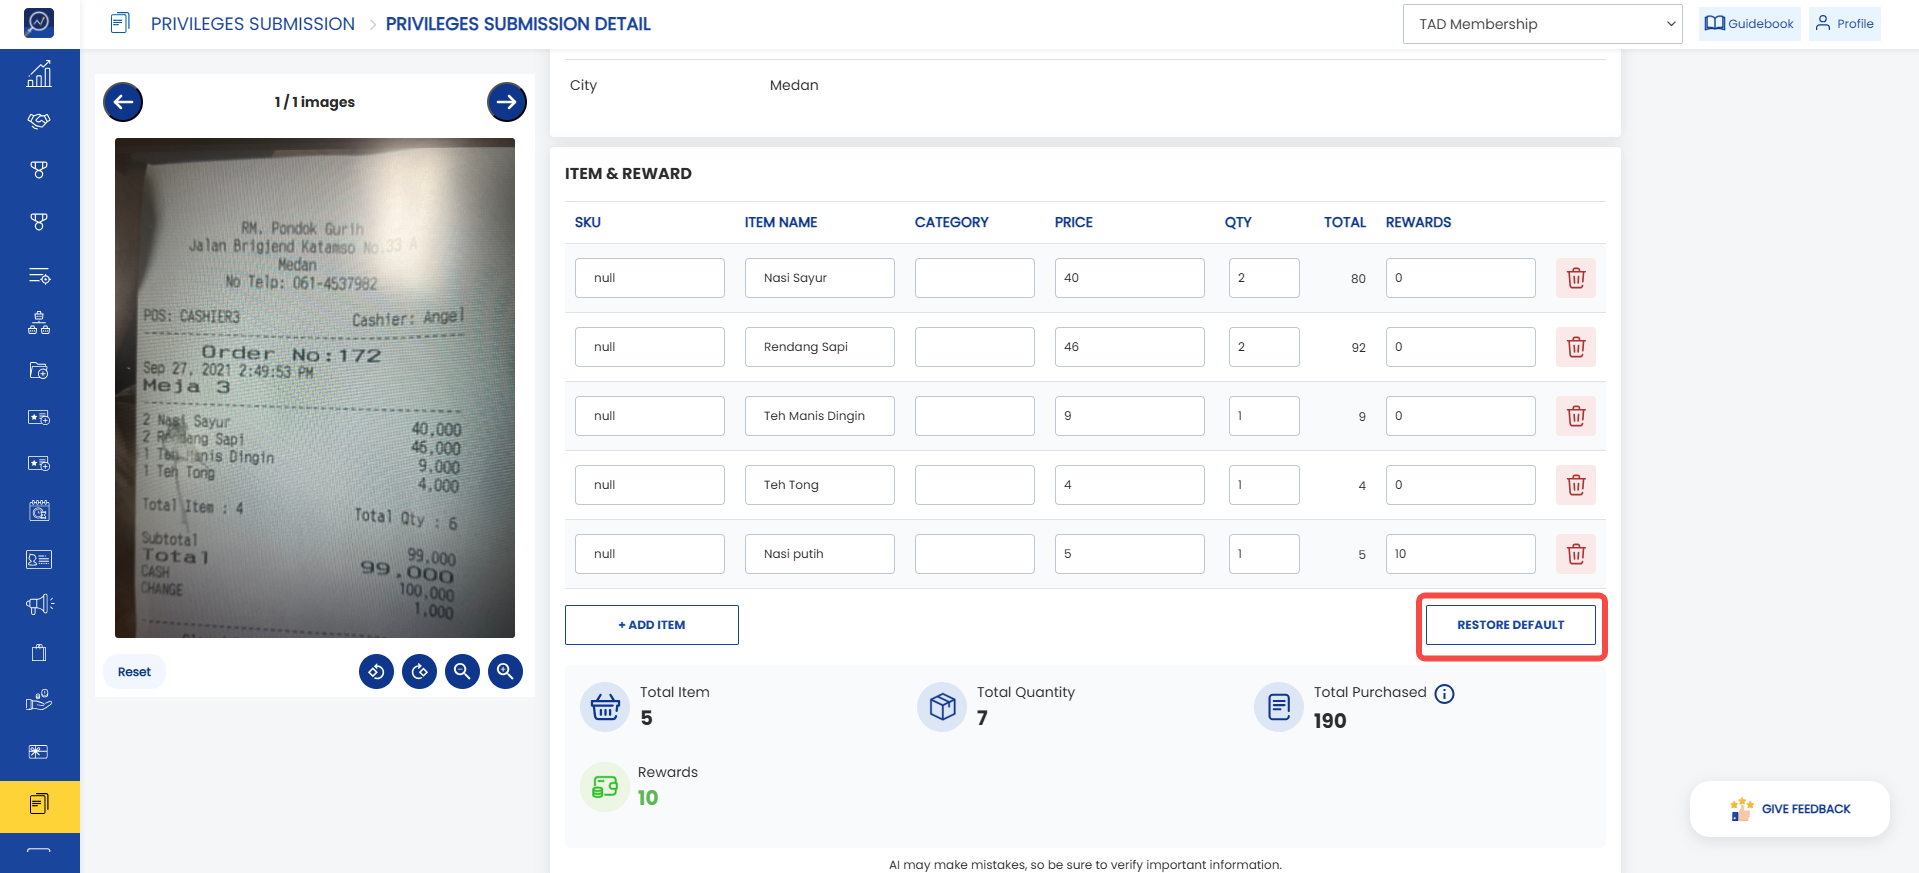The height and width of the screenshot is (873, 1919).
Task: Edit the SKU field for Nasi putih
Action: click(x=650, y=554)
